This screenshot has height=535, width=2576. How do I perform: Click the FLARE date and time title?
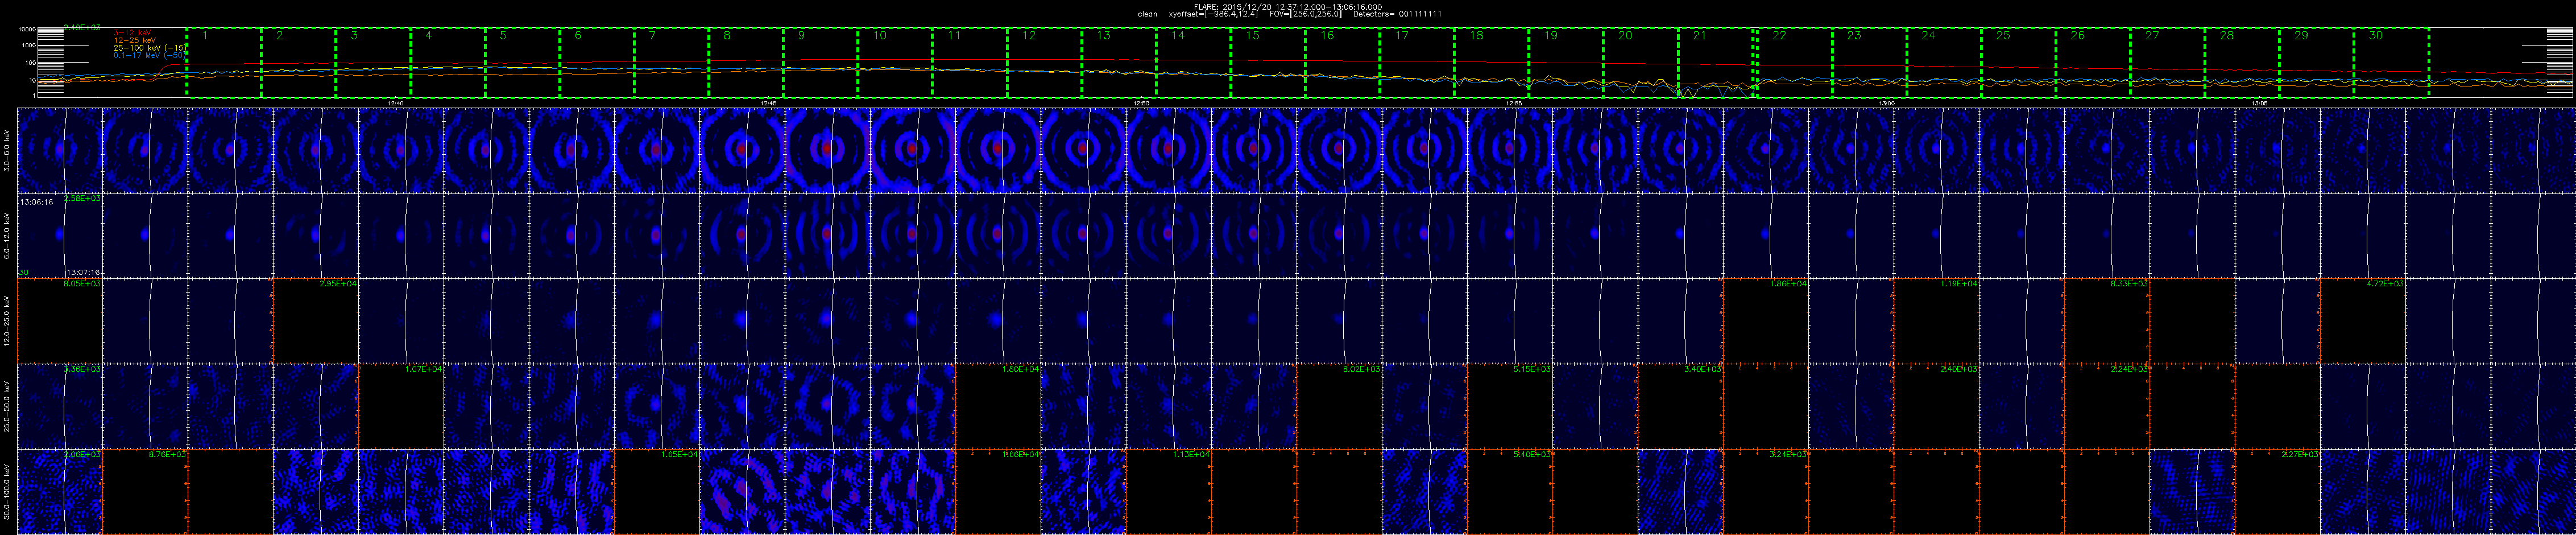(1288, 6)
